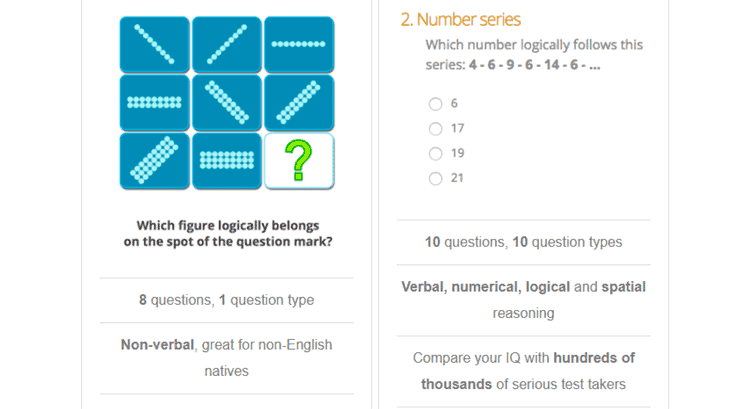Choose radio button for 19
The image size is (750, 409).
pyautogui.click(x=435, y=154)
